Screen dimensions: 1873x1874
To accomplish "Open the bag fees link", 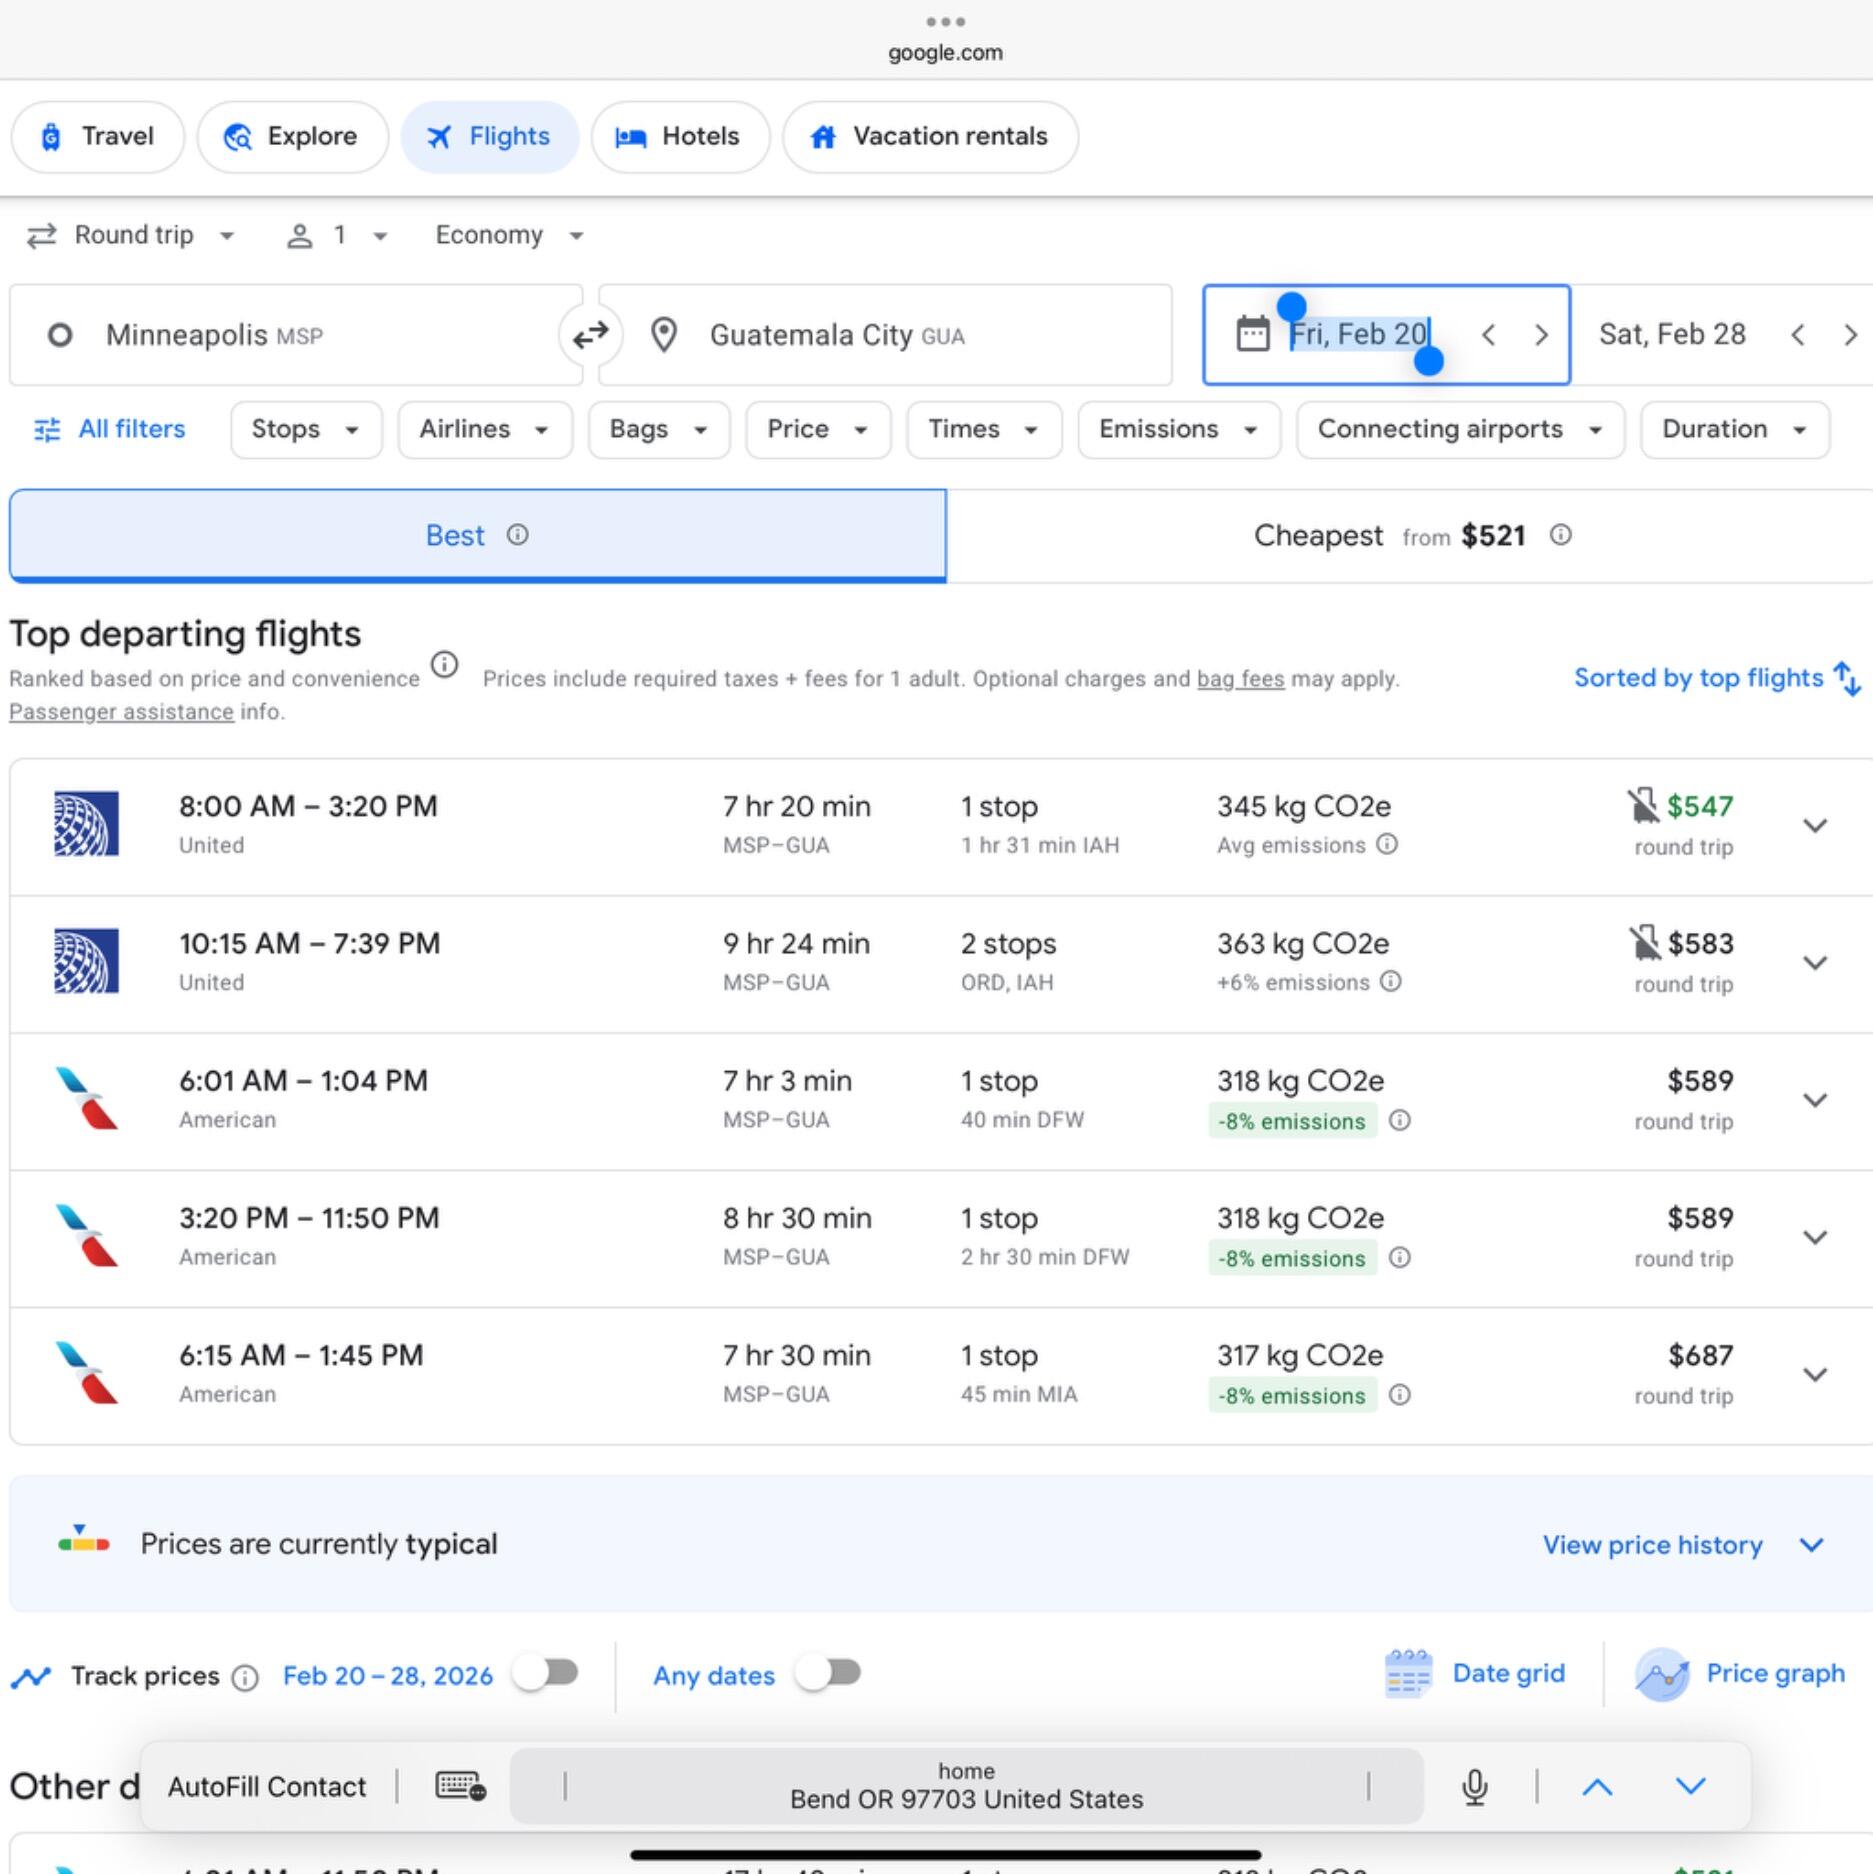I will click(1240, 679).
